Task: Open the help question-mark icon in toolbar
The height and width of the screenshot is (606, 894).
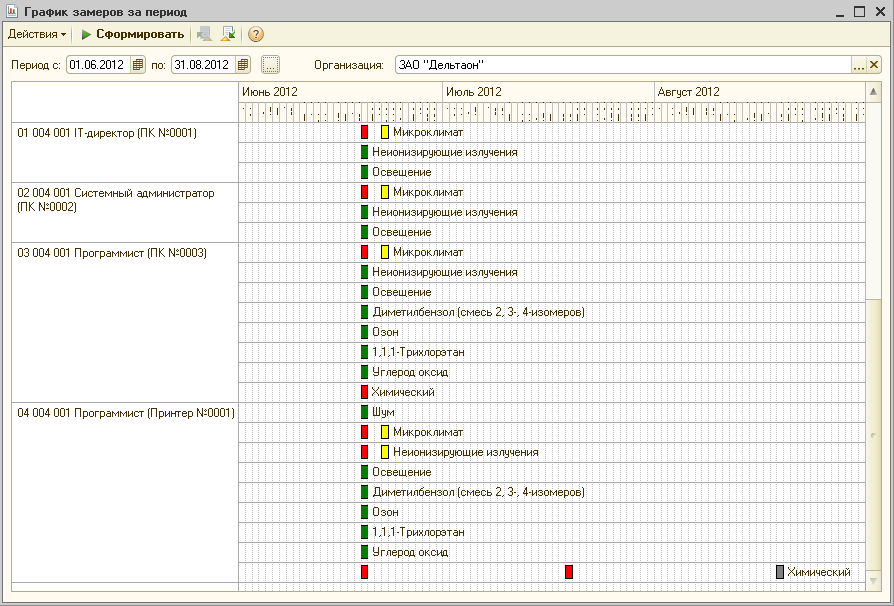Action: [x=256, y=34]
